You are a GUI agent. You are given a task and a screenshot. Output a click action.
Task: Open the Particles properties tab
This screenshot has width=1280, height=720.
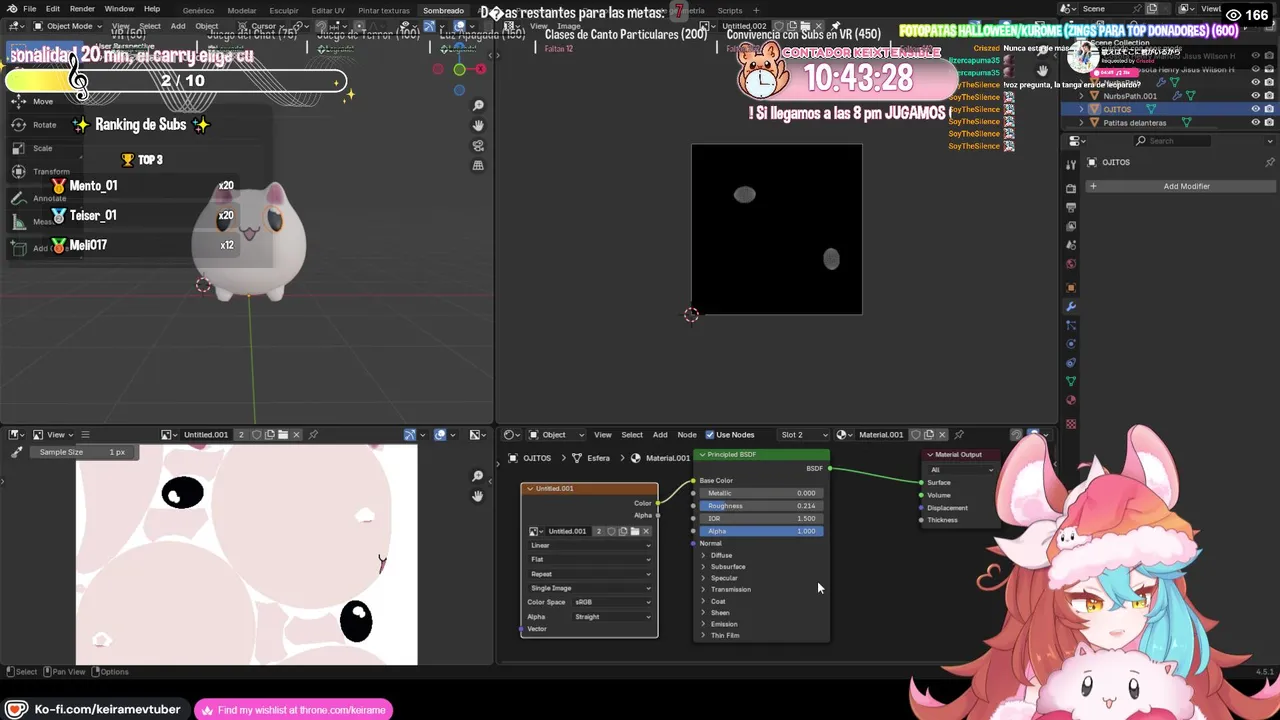tap(1071, 326)
